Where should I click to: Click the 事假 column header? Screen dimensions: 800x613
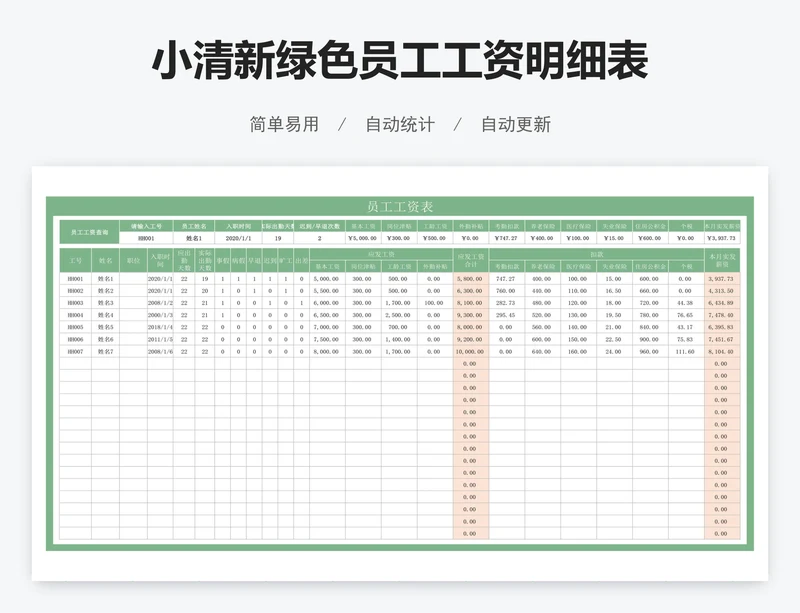point(222,261)
